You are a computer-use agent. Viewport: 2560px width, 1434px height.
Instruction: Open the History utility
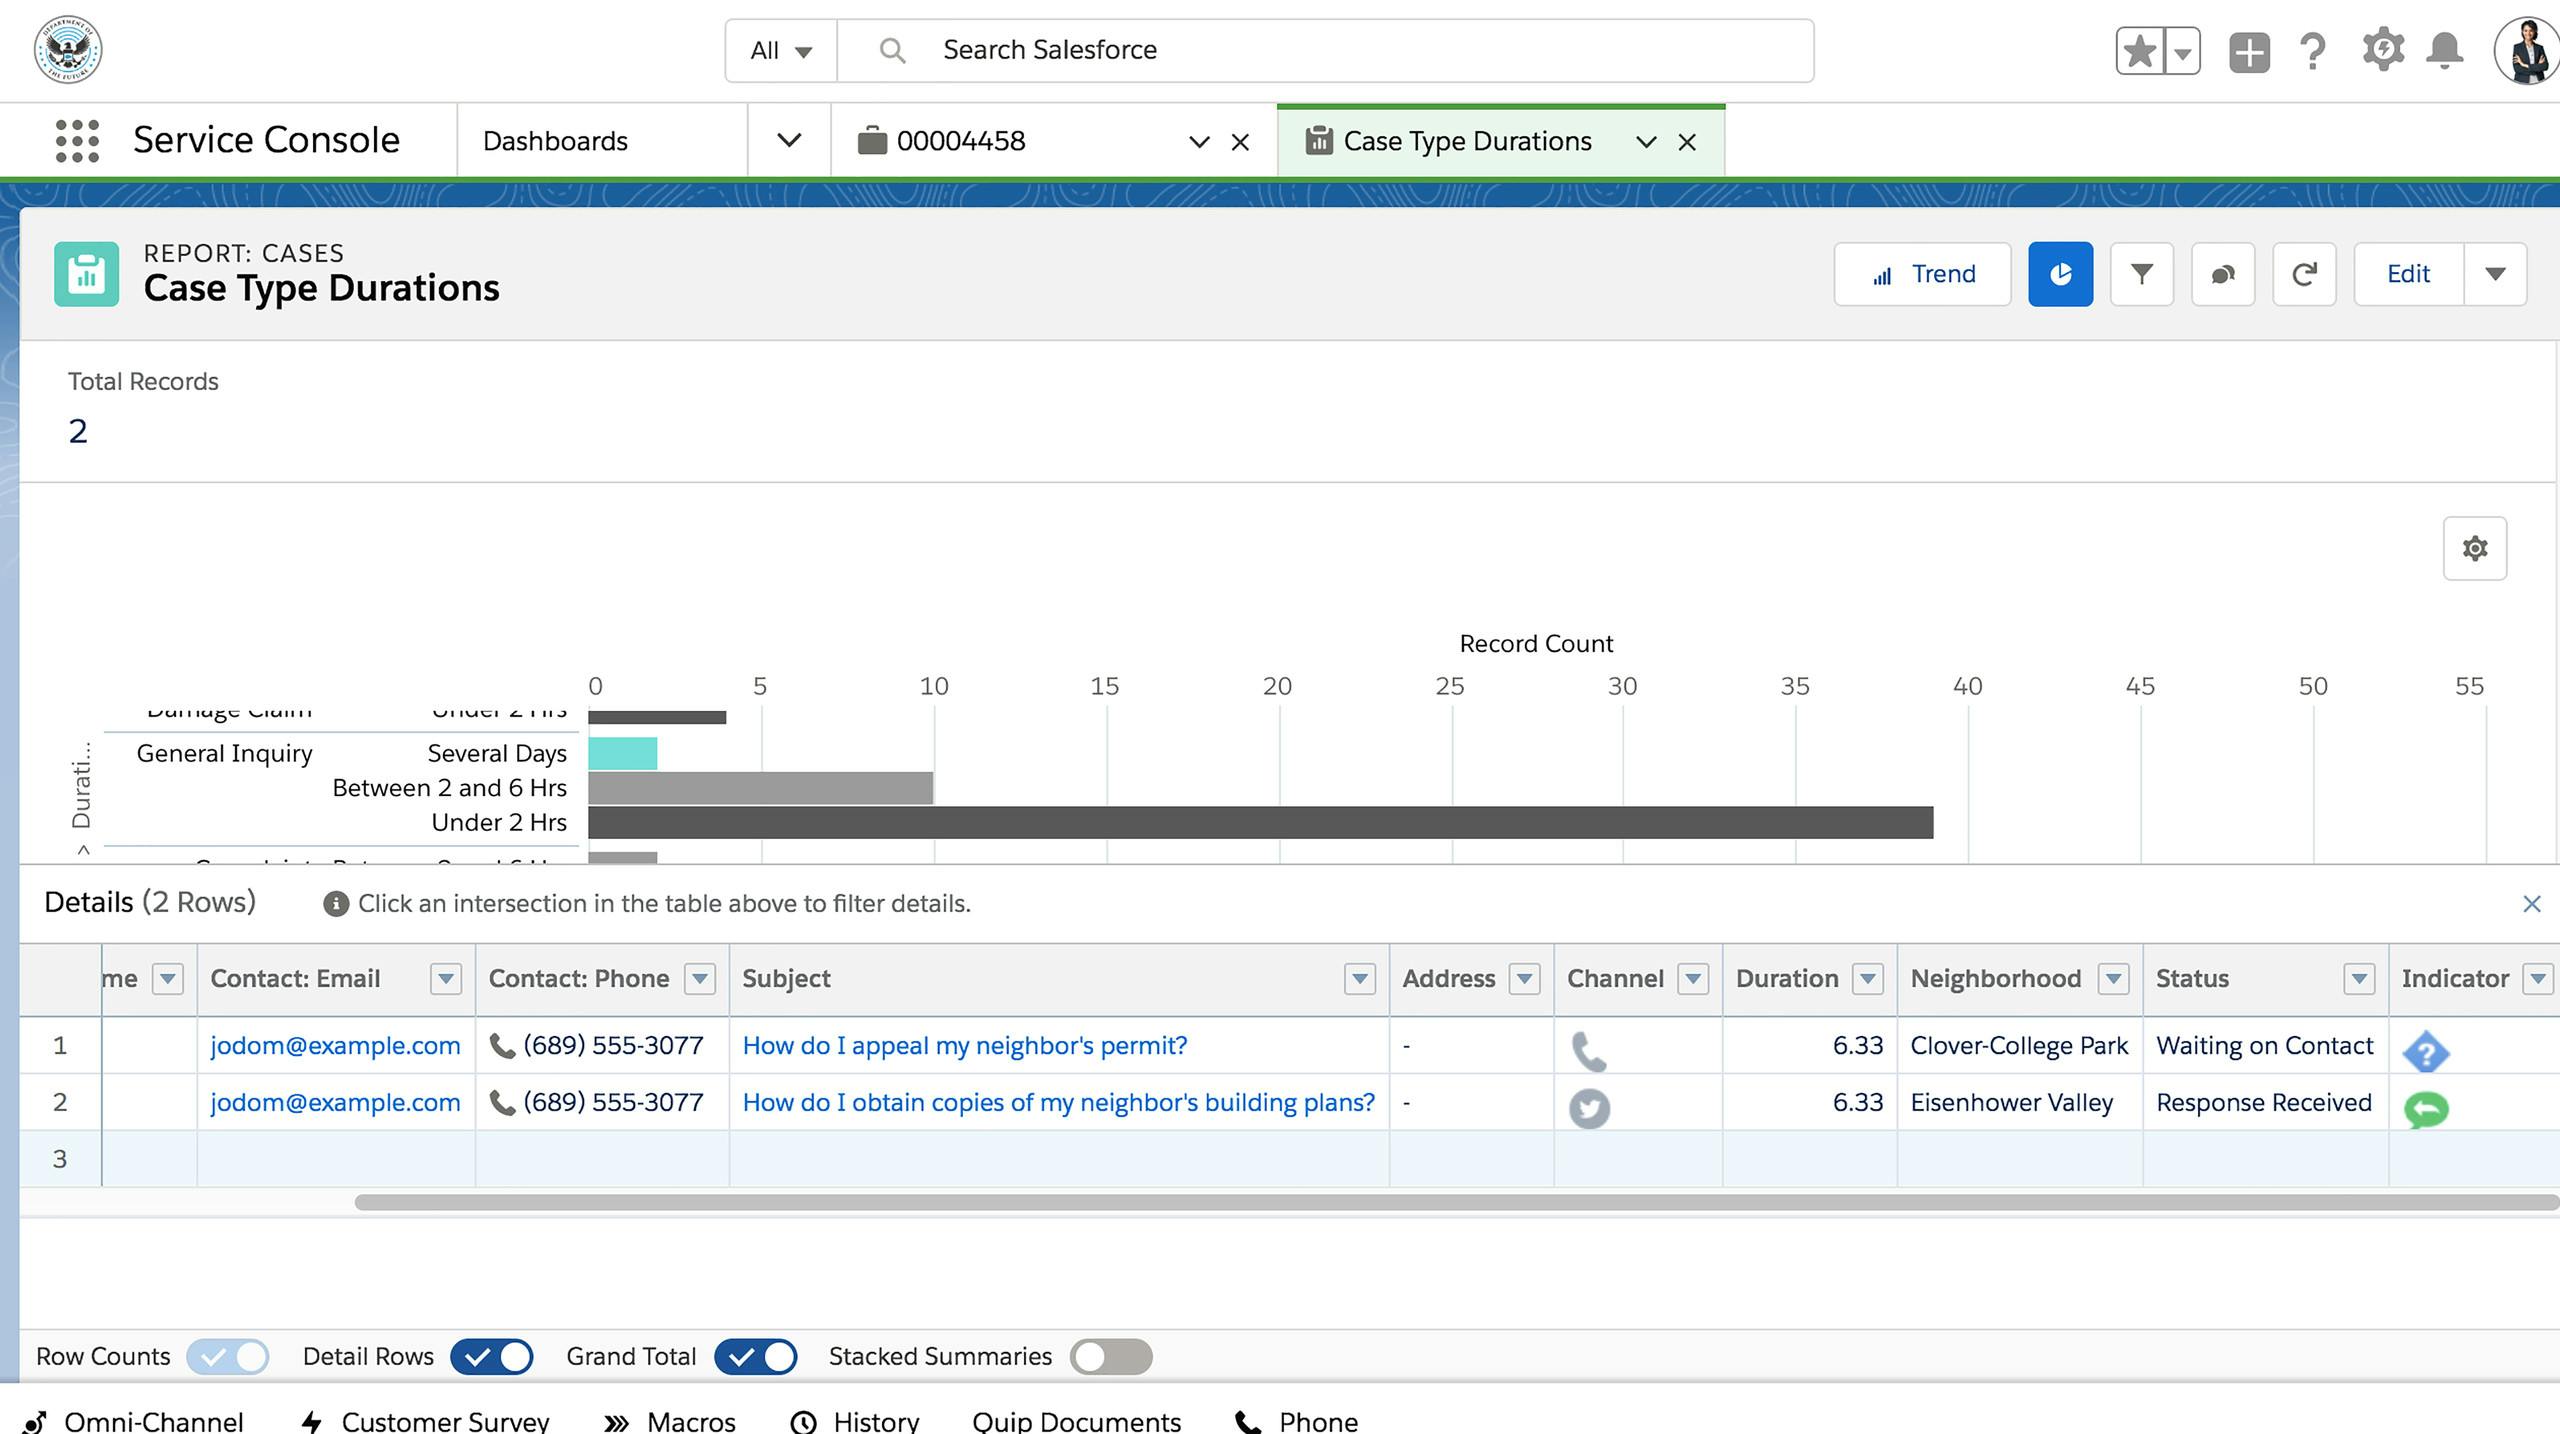click(854, 1421)
